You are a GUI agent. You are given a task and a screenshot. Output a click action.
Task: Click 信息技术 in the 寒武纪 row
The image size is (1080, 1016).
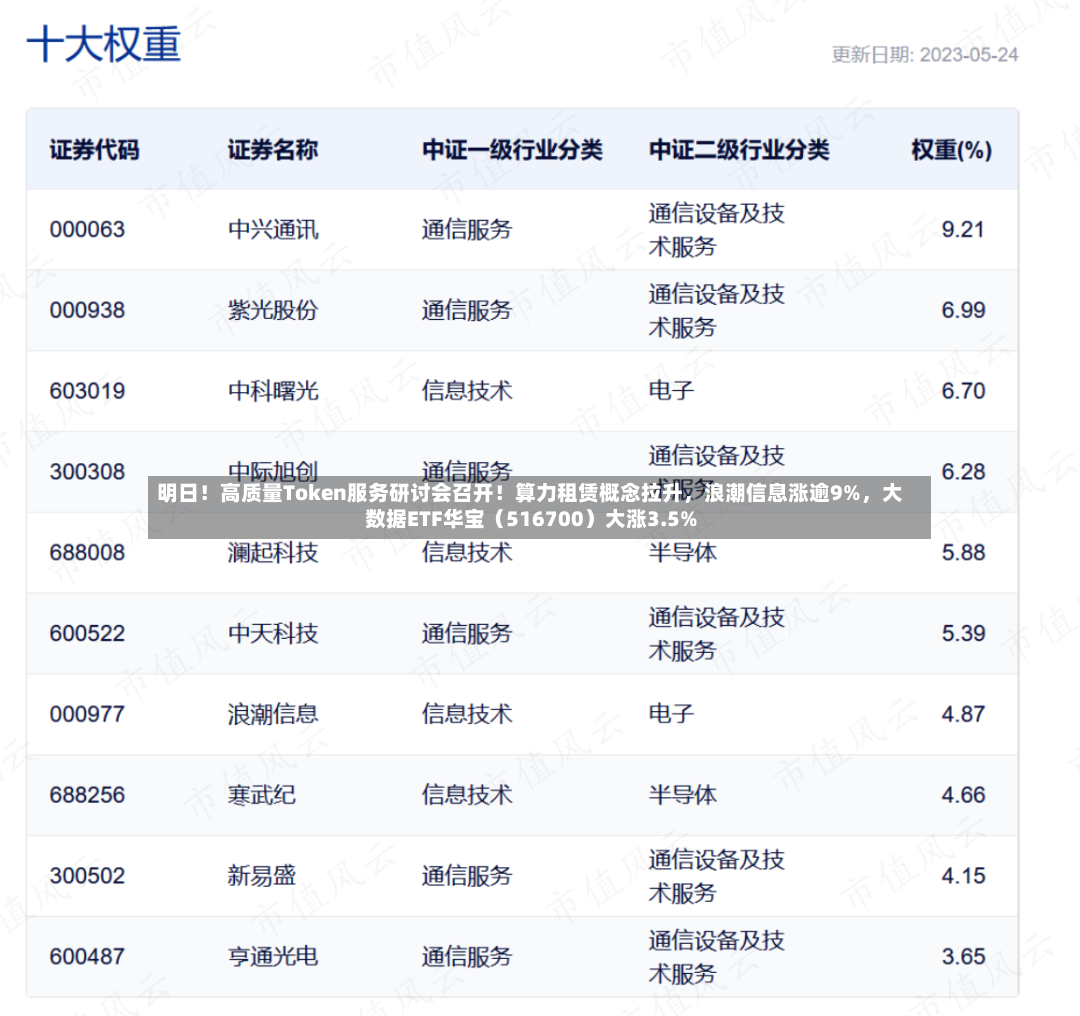[x=467, y=795]
